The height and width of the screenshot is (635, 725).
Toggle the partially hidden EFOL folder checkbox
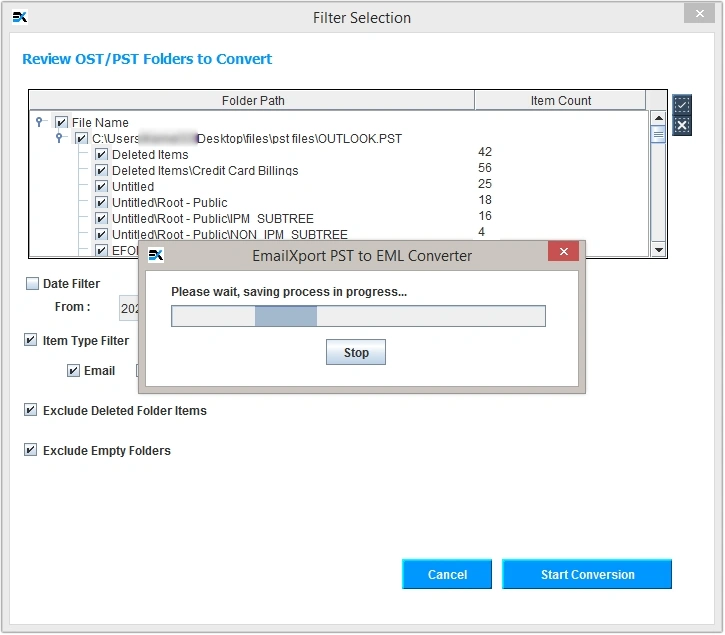pyautogui.click(x=101, y=250)
